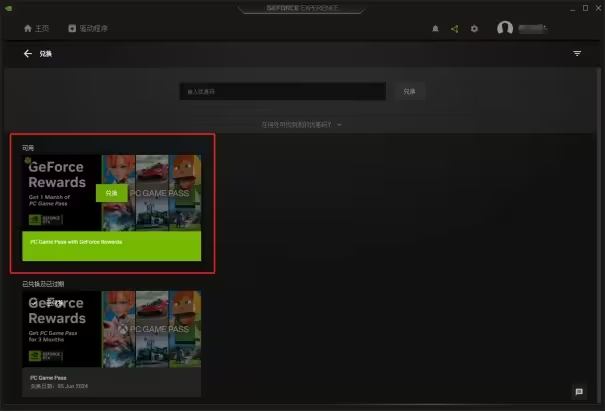Maximize the GeForce Experience window
Viewport: 605px width, 412px height.
pos(585,8)
